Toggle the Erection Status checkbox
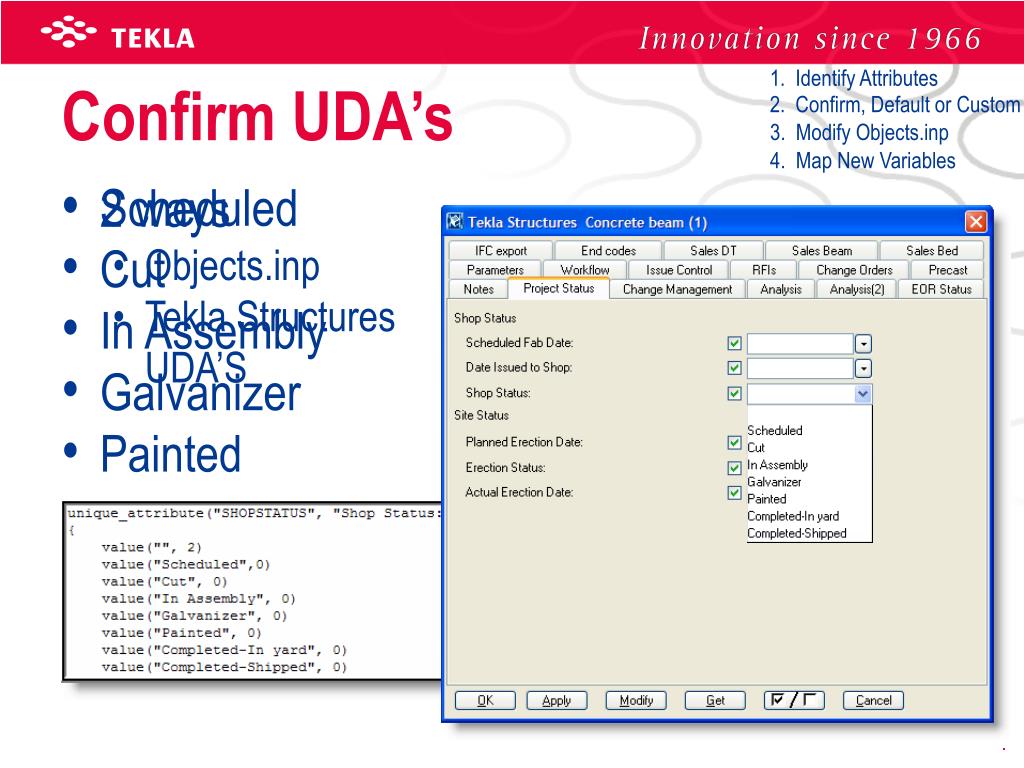 click(x=734, y=468)
